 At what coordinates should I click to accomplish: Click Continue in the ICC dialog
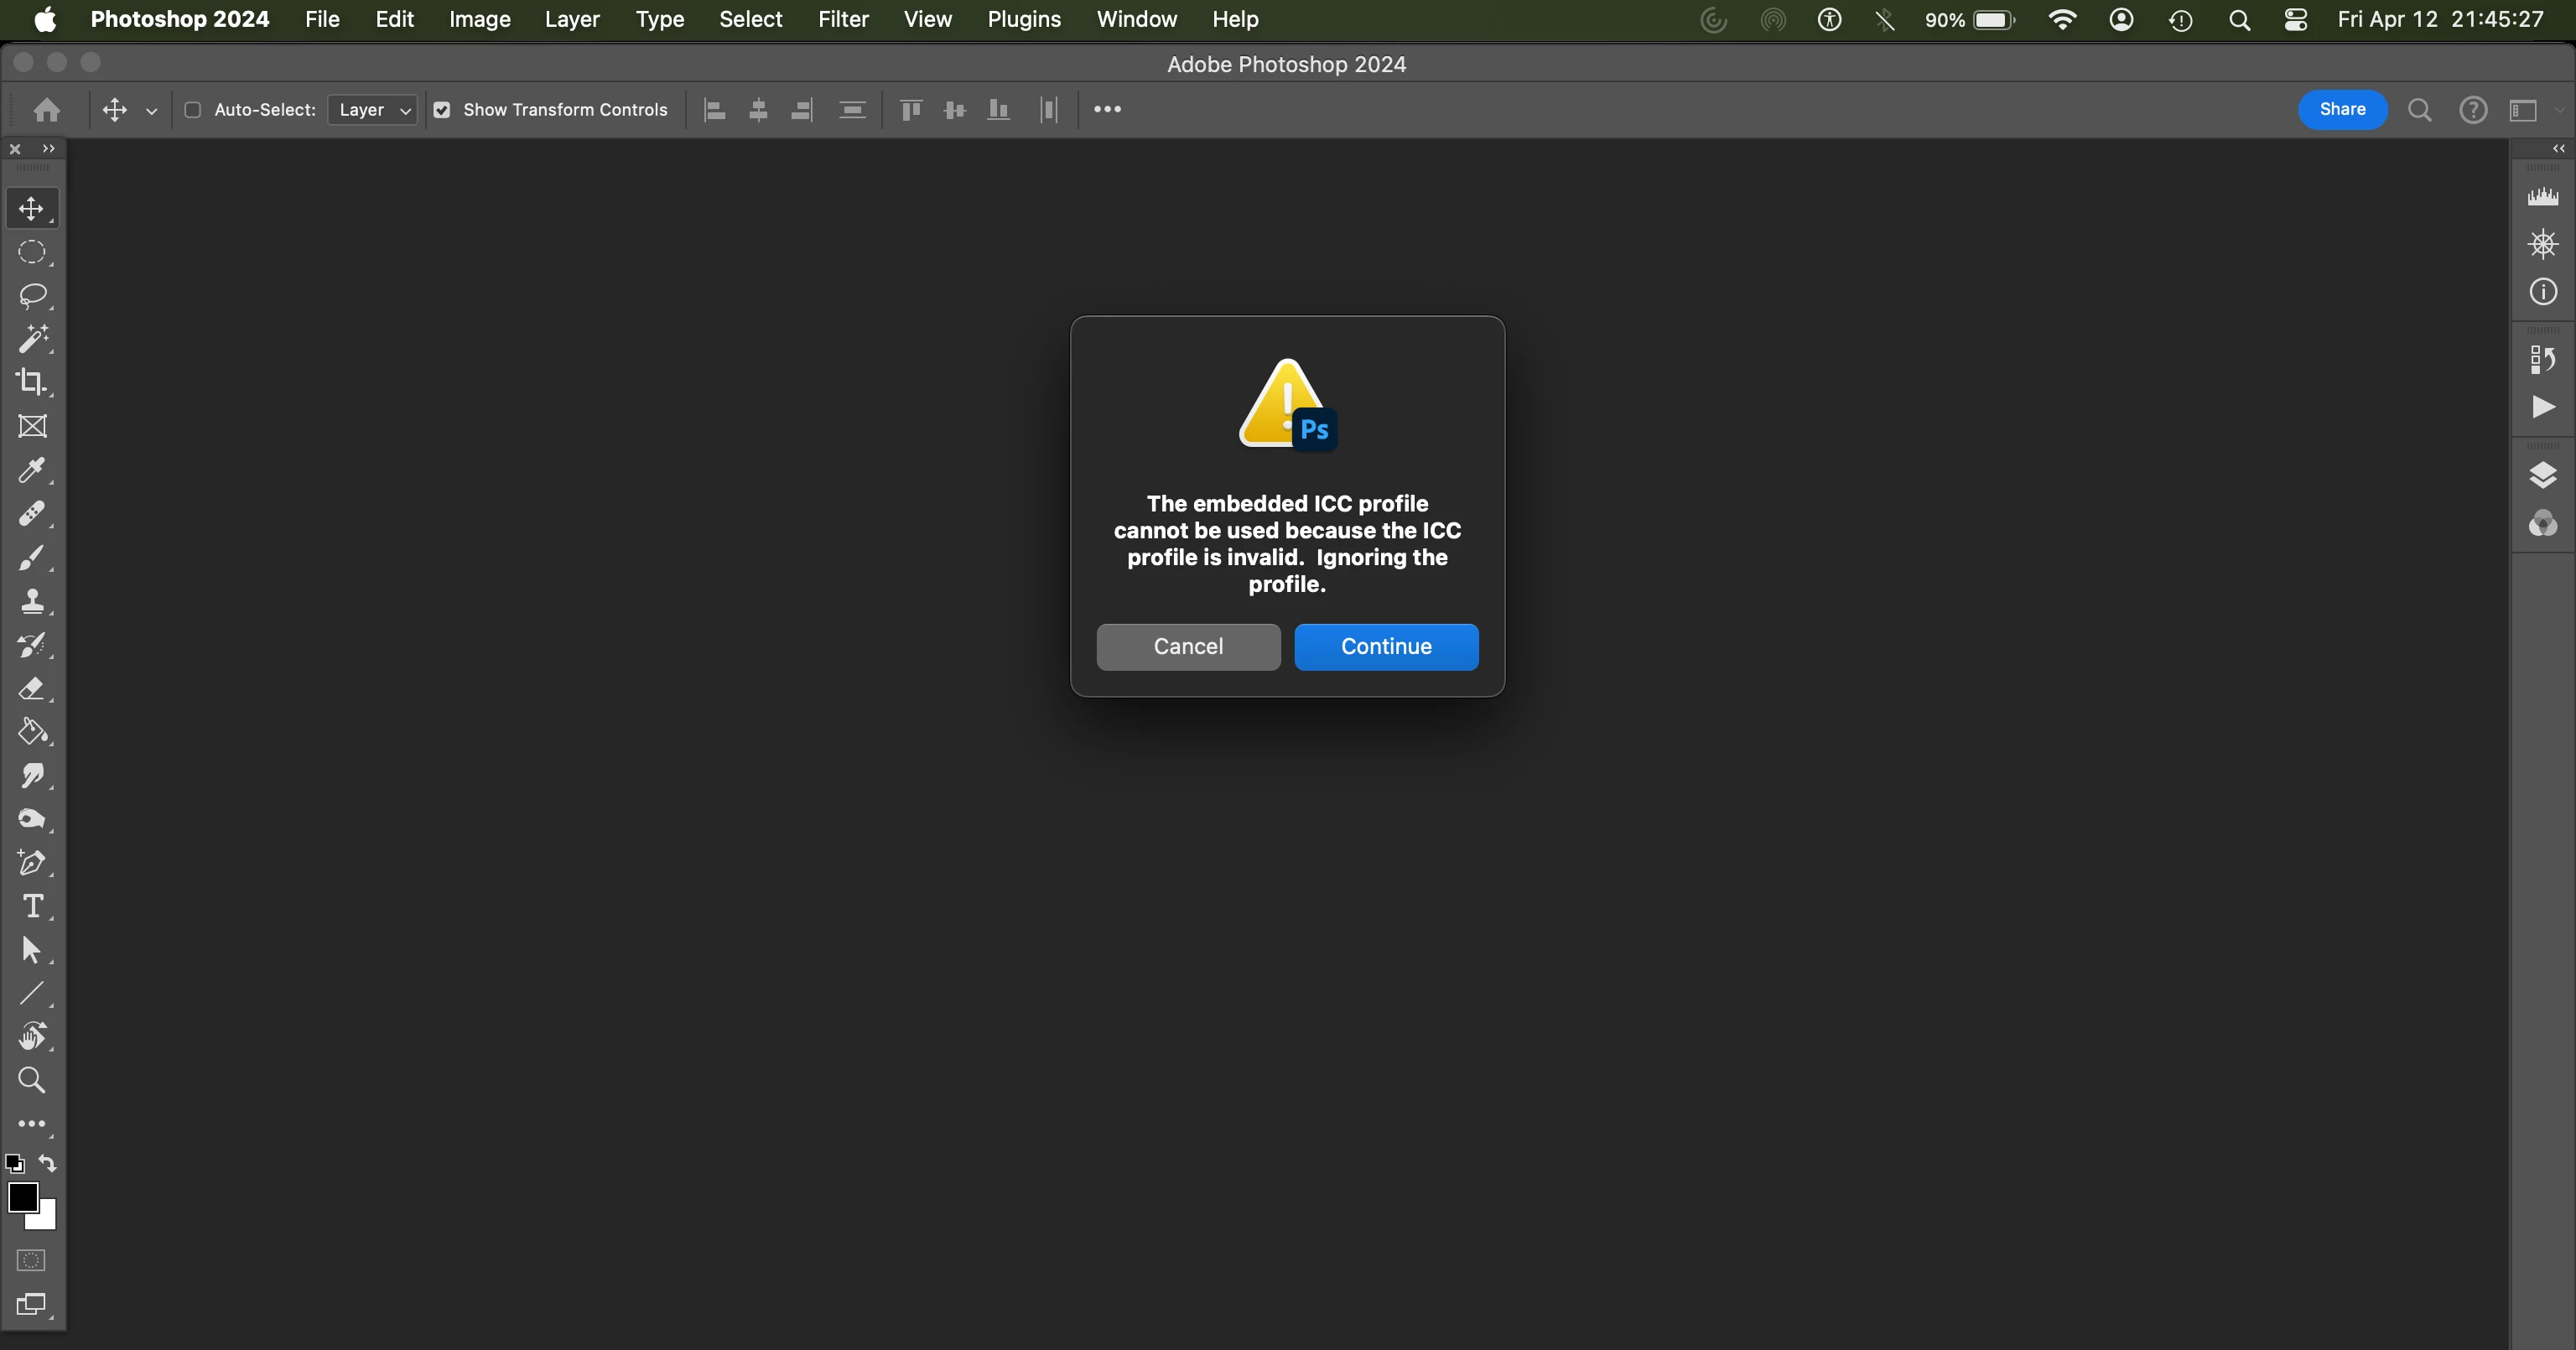1385,646
